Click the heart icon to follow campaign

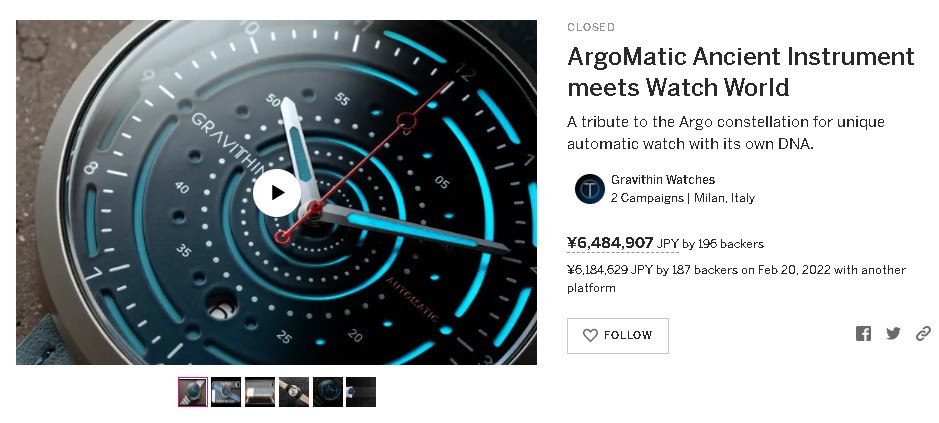point(590,336)
